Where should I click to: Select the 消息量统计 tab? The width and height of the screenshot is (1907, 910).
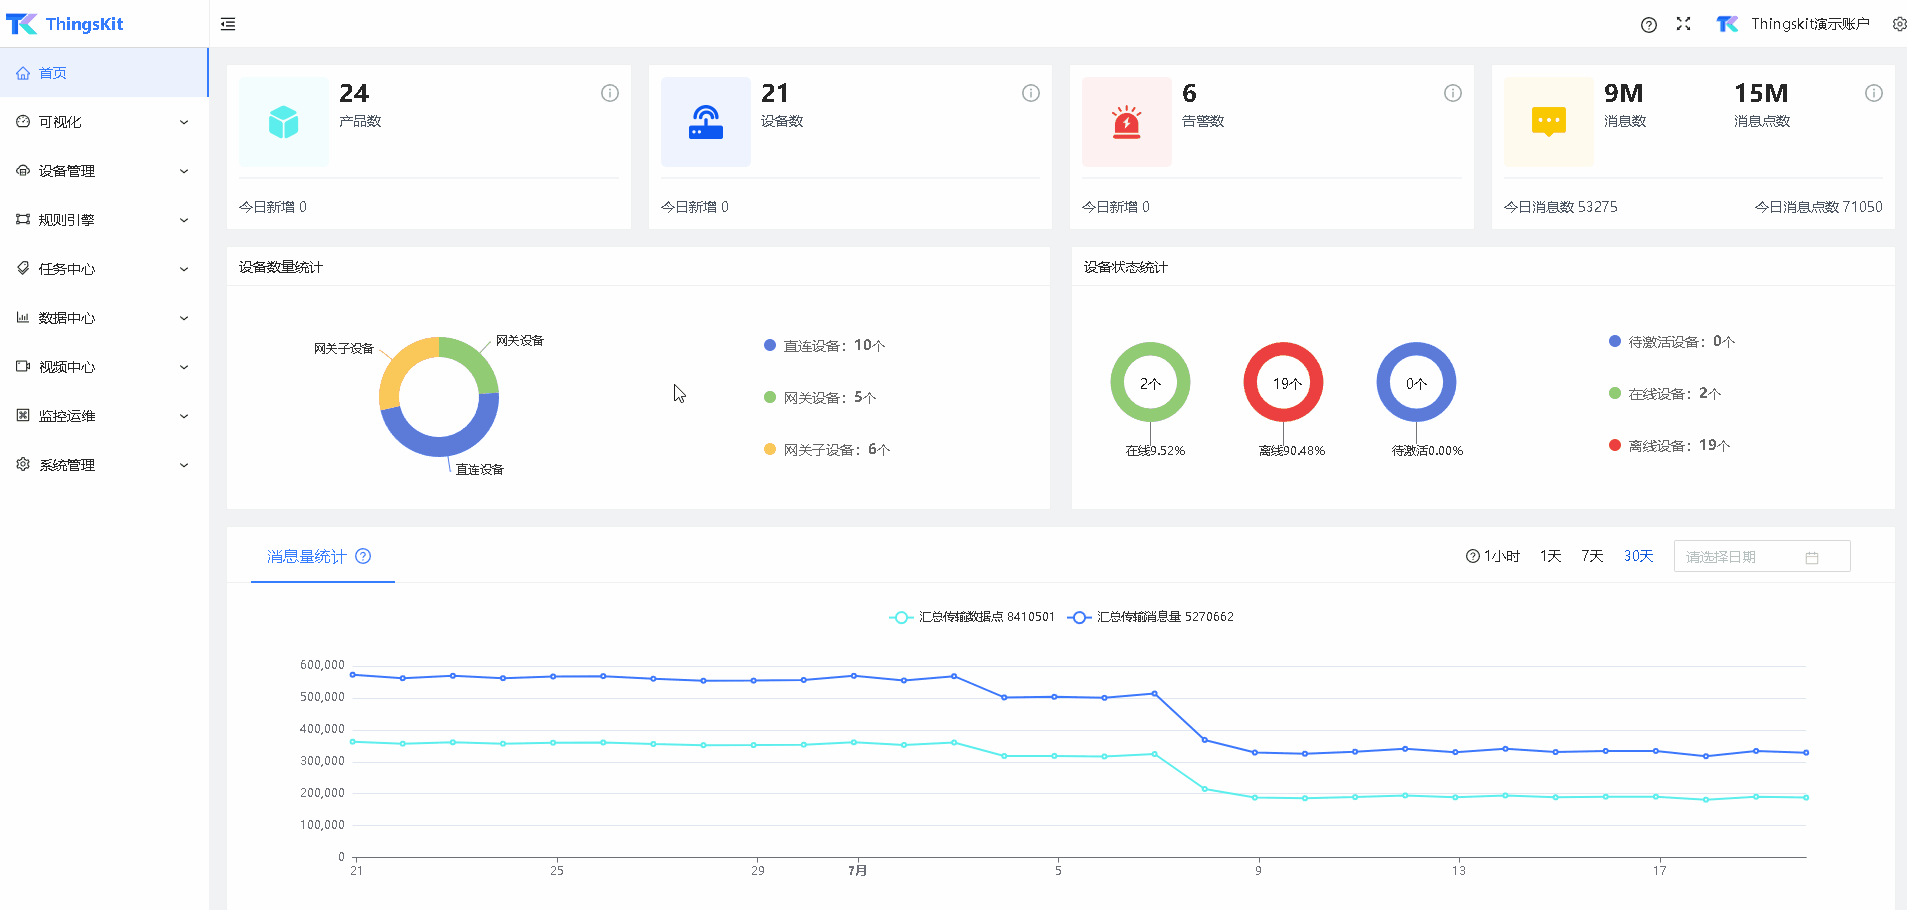coord(306,557)
